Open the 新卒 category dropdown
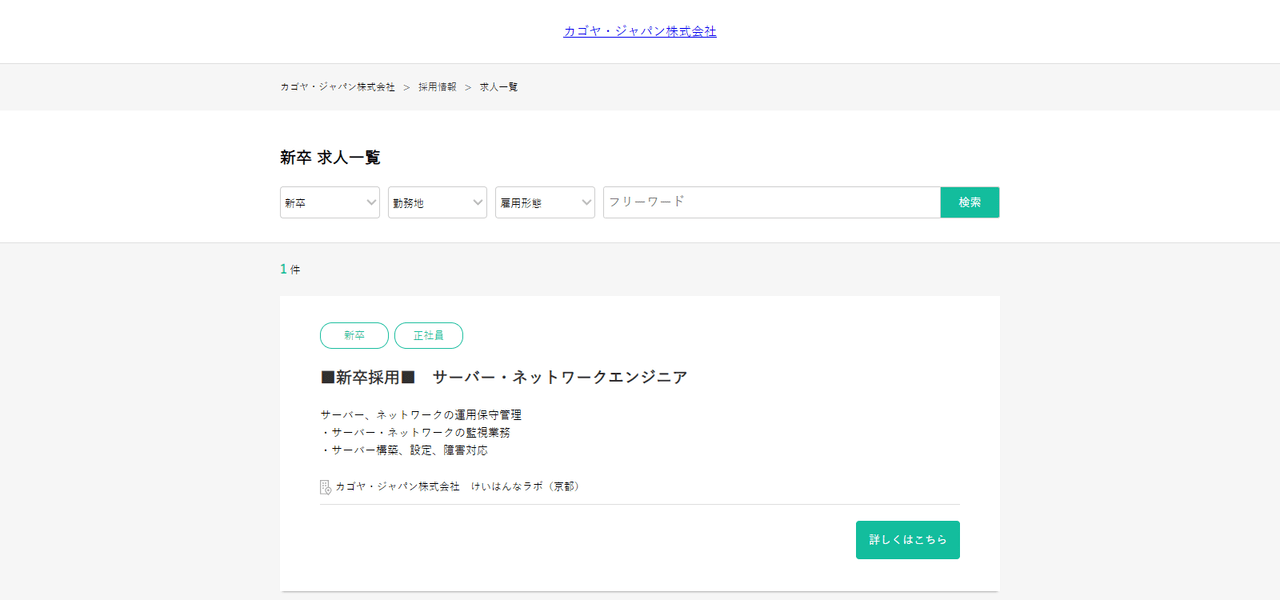The height and width of the screenshot is (600, 1280). tap(329, 202)
